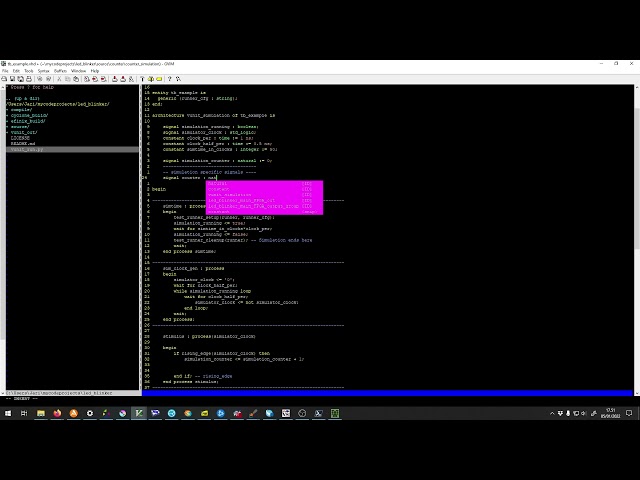Click the Load session toolbar icon

point(115,79)
